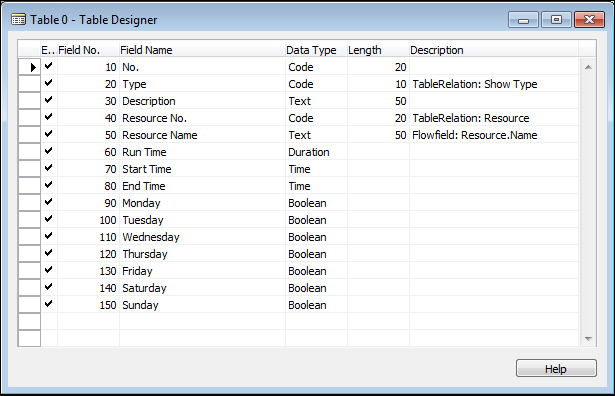Screen dimensions: 615x396
Task: Click Field No. 100 cell
Action: click(x=88, y=220)
